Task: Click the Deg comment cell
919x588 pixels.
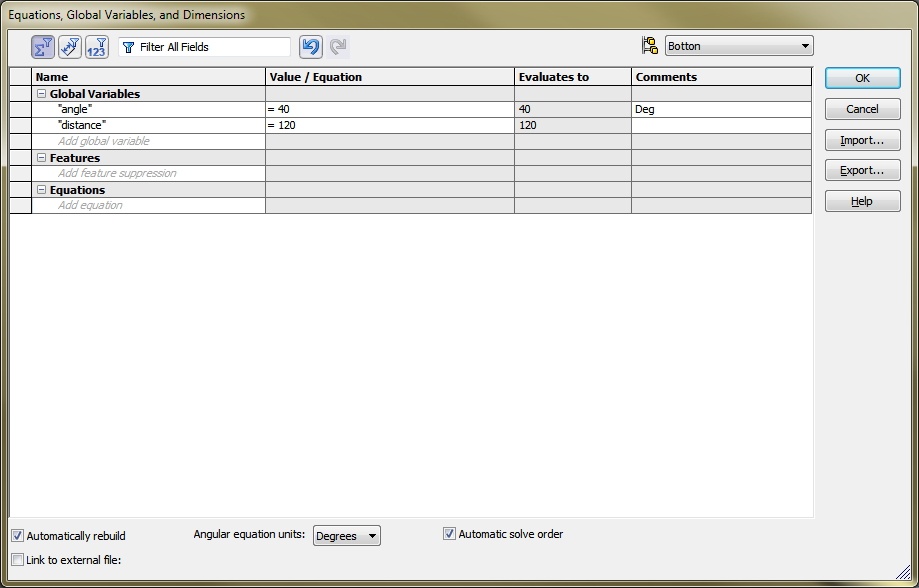Action: click(x=721, y=110)
